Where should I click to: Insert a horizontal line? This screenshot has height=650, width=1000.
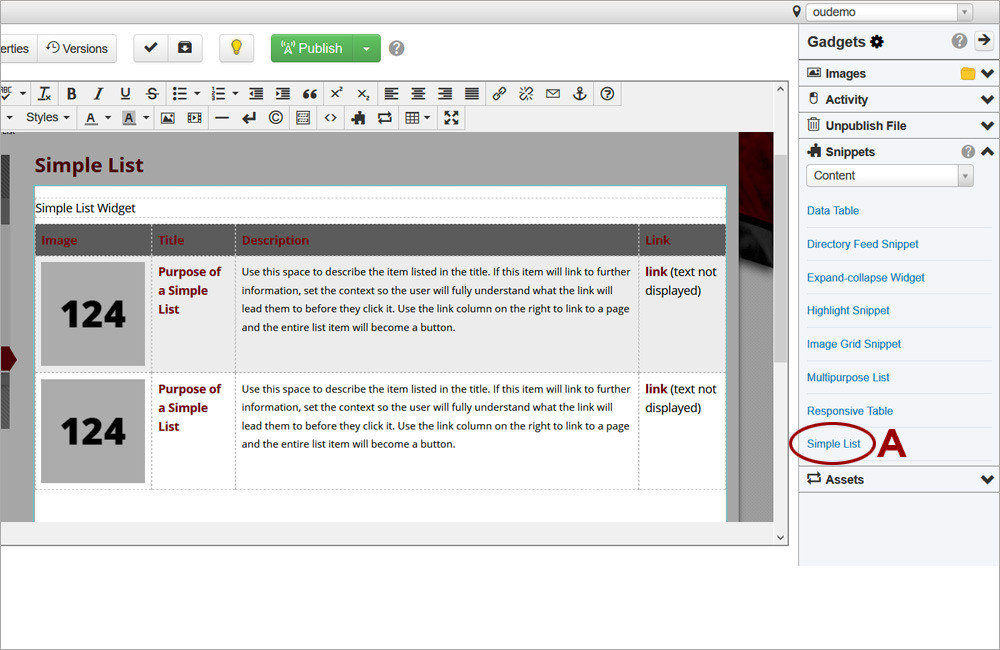point(222,118)
